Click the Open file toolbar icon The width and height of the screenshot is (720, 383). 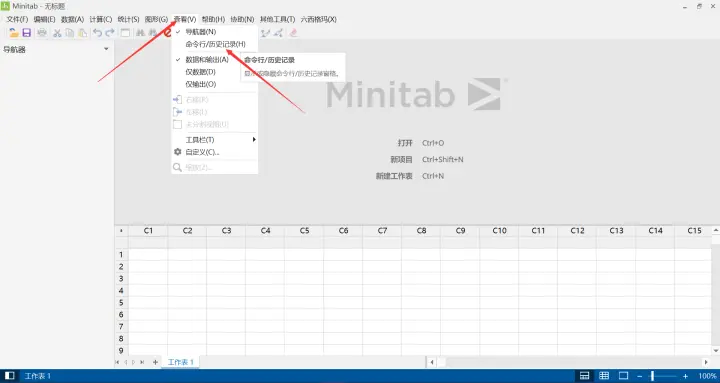click(14, 33)
